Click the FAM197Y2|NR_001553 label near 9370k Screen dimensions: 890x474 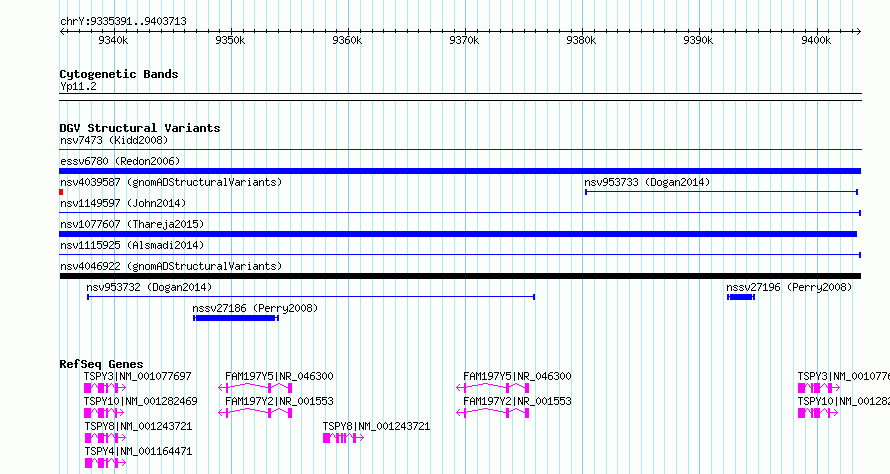(x=517, y=401)
